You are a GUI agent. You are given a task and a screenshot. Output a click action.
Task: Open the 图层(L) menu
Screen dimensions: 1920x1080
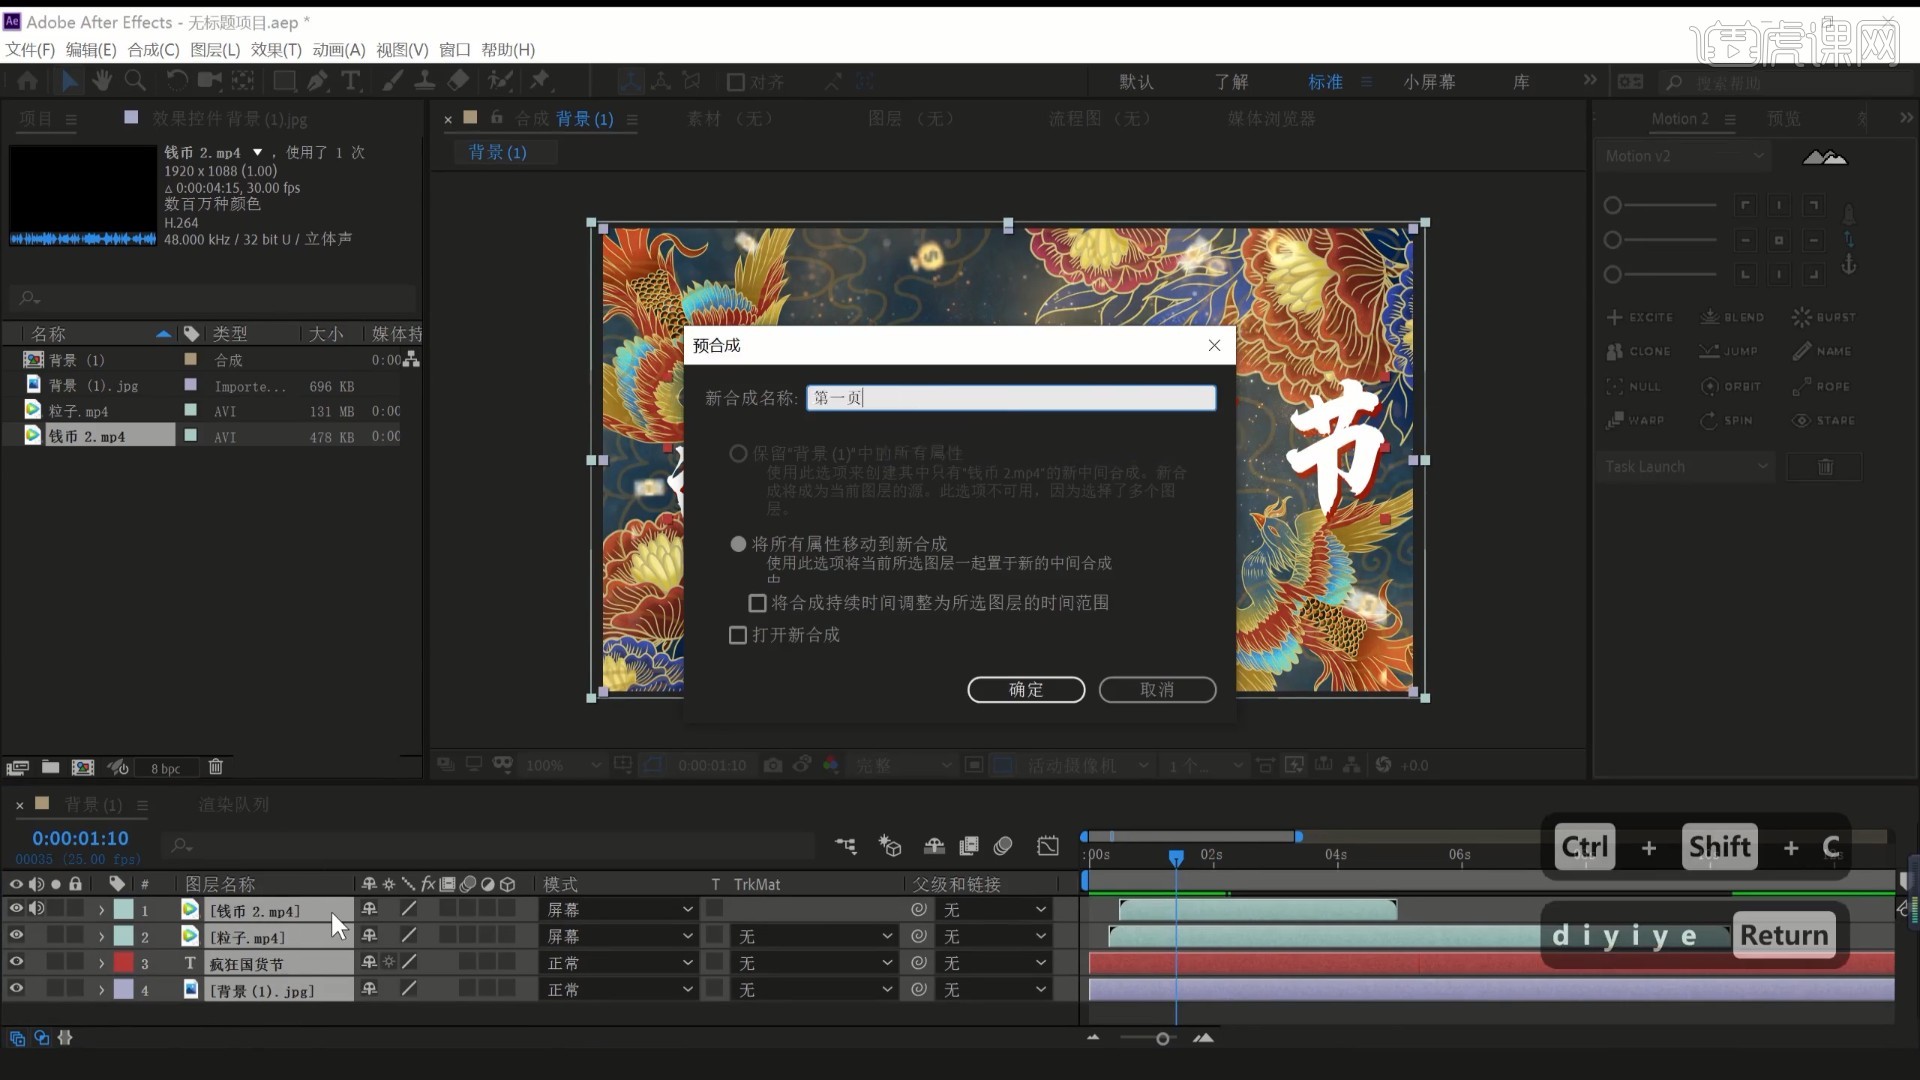(215, 50)
